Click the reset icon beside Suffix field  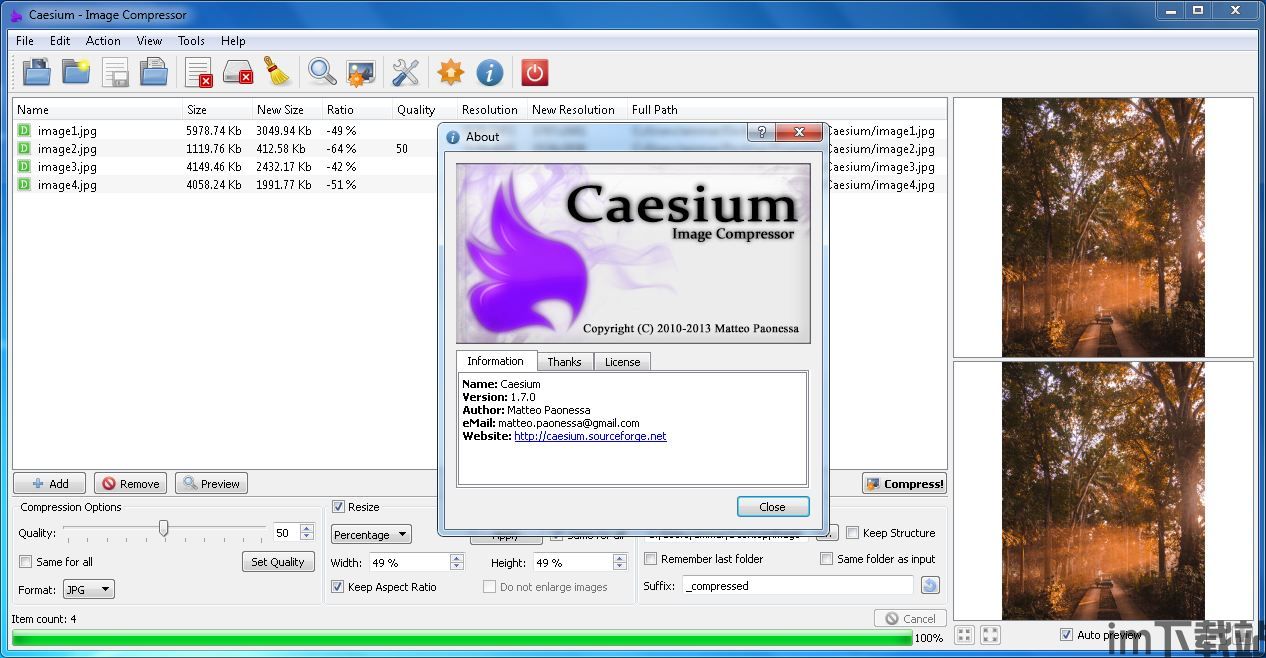930,585
